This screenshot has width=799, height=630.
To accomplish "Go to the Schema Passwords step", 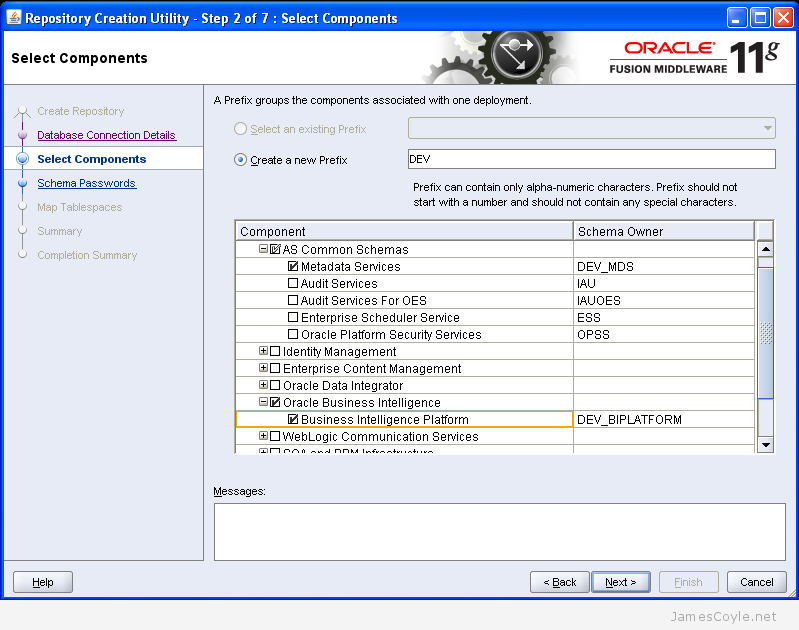I will click(x=87, y=183).
